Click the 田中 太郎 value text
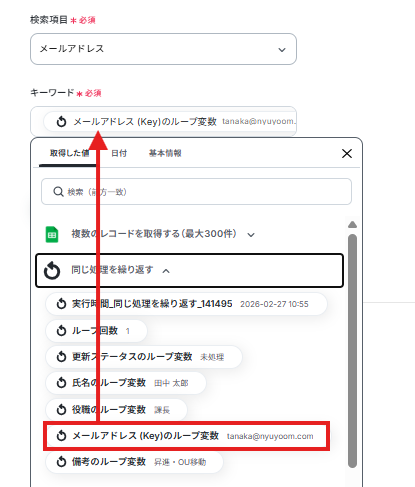The image size is (415, 487). coord(171,383)
